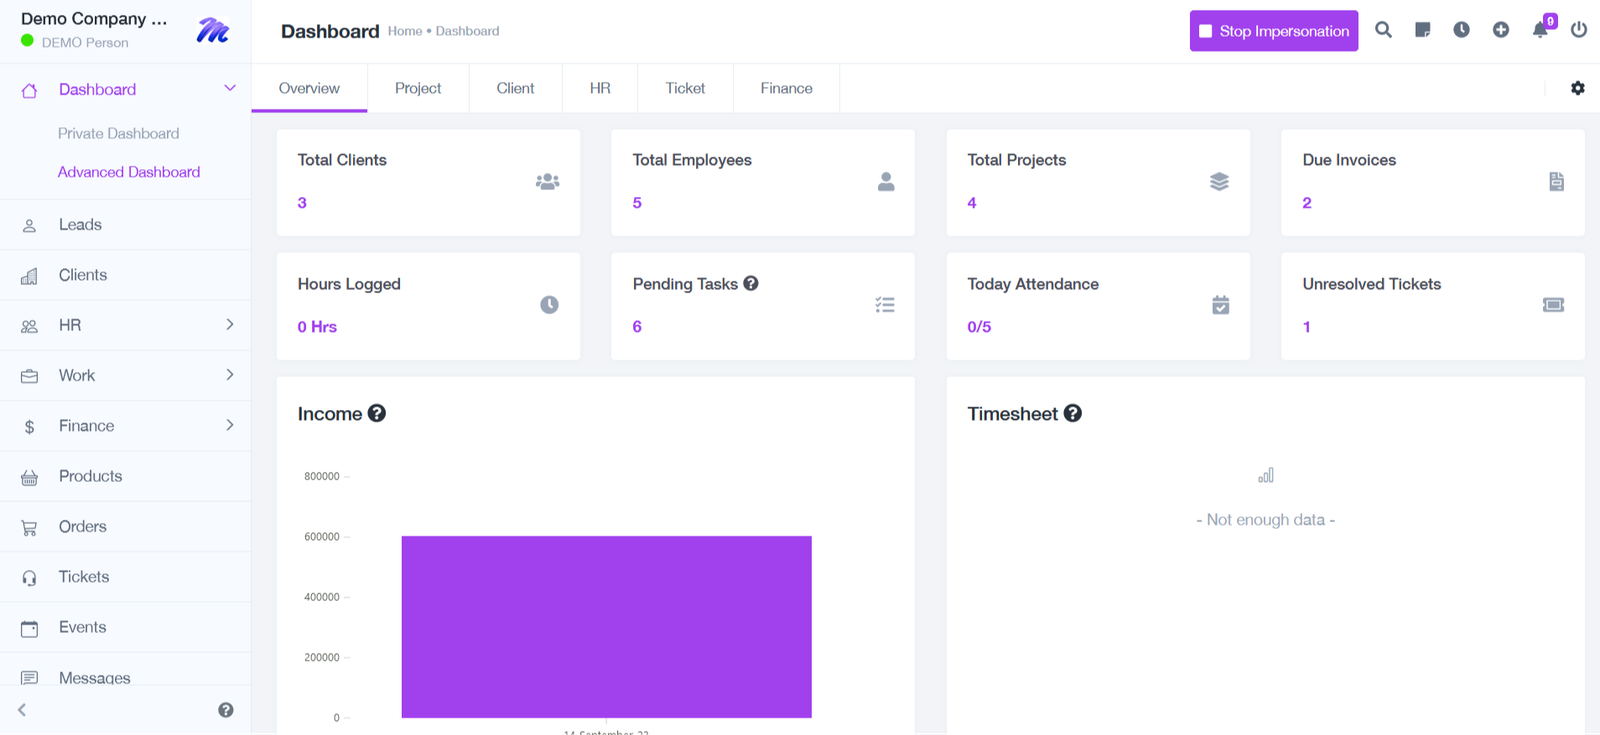Switch to the Ticket tab

685,88
